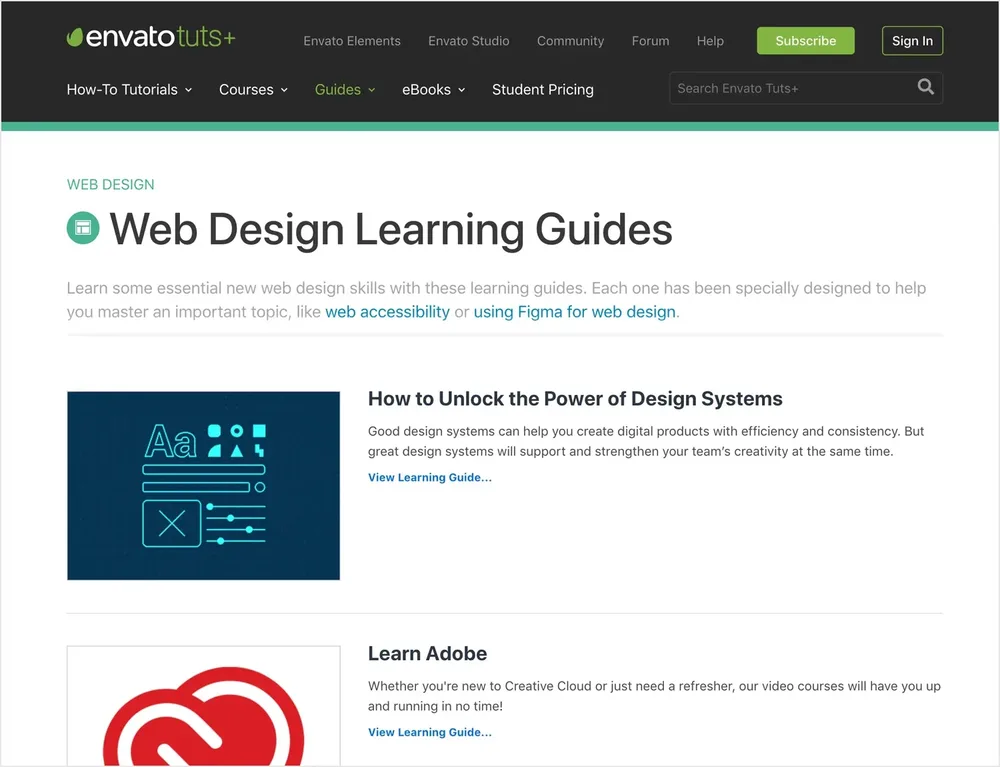
Task: Click the WEB DESIGN breadcrumb link
Action: (110, 184)
